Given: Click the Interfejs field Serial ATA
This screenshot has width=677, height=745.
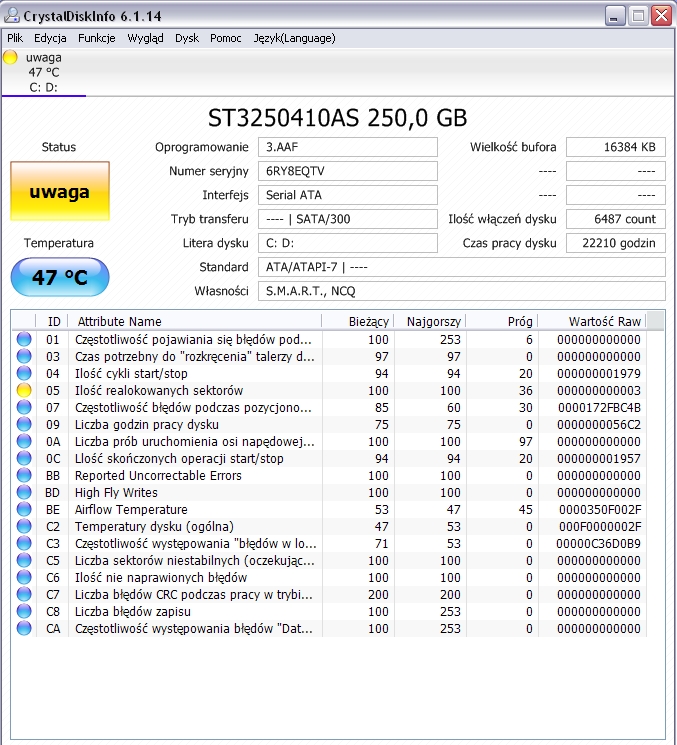Looking at the screenshot, I should [348, 195].
